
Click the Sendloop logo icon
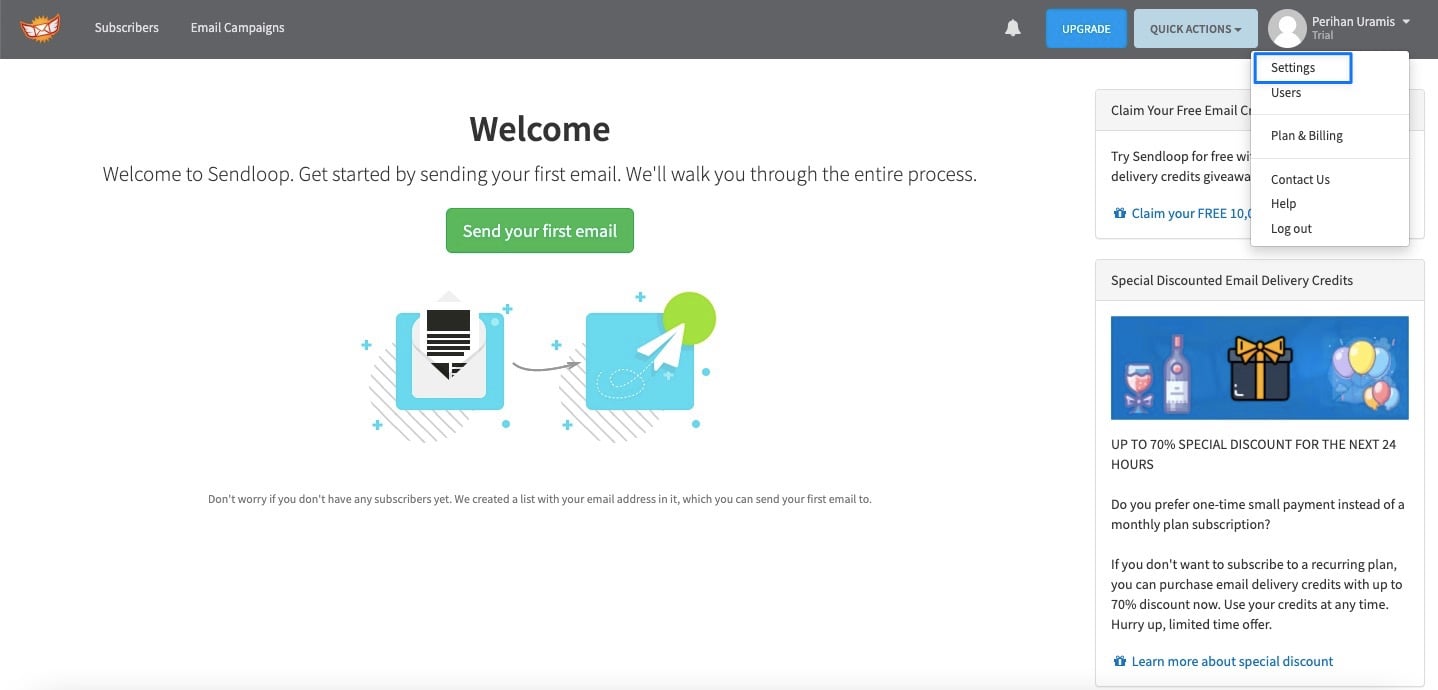click(x=40, y=28)
